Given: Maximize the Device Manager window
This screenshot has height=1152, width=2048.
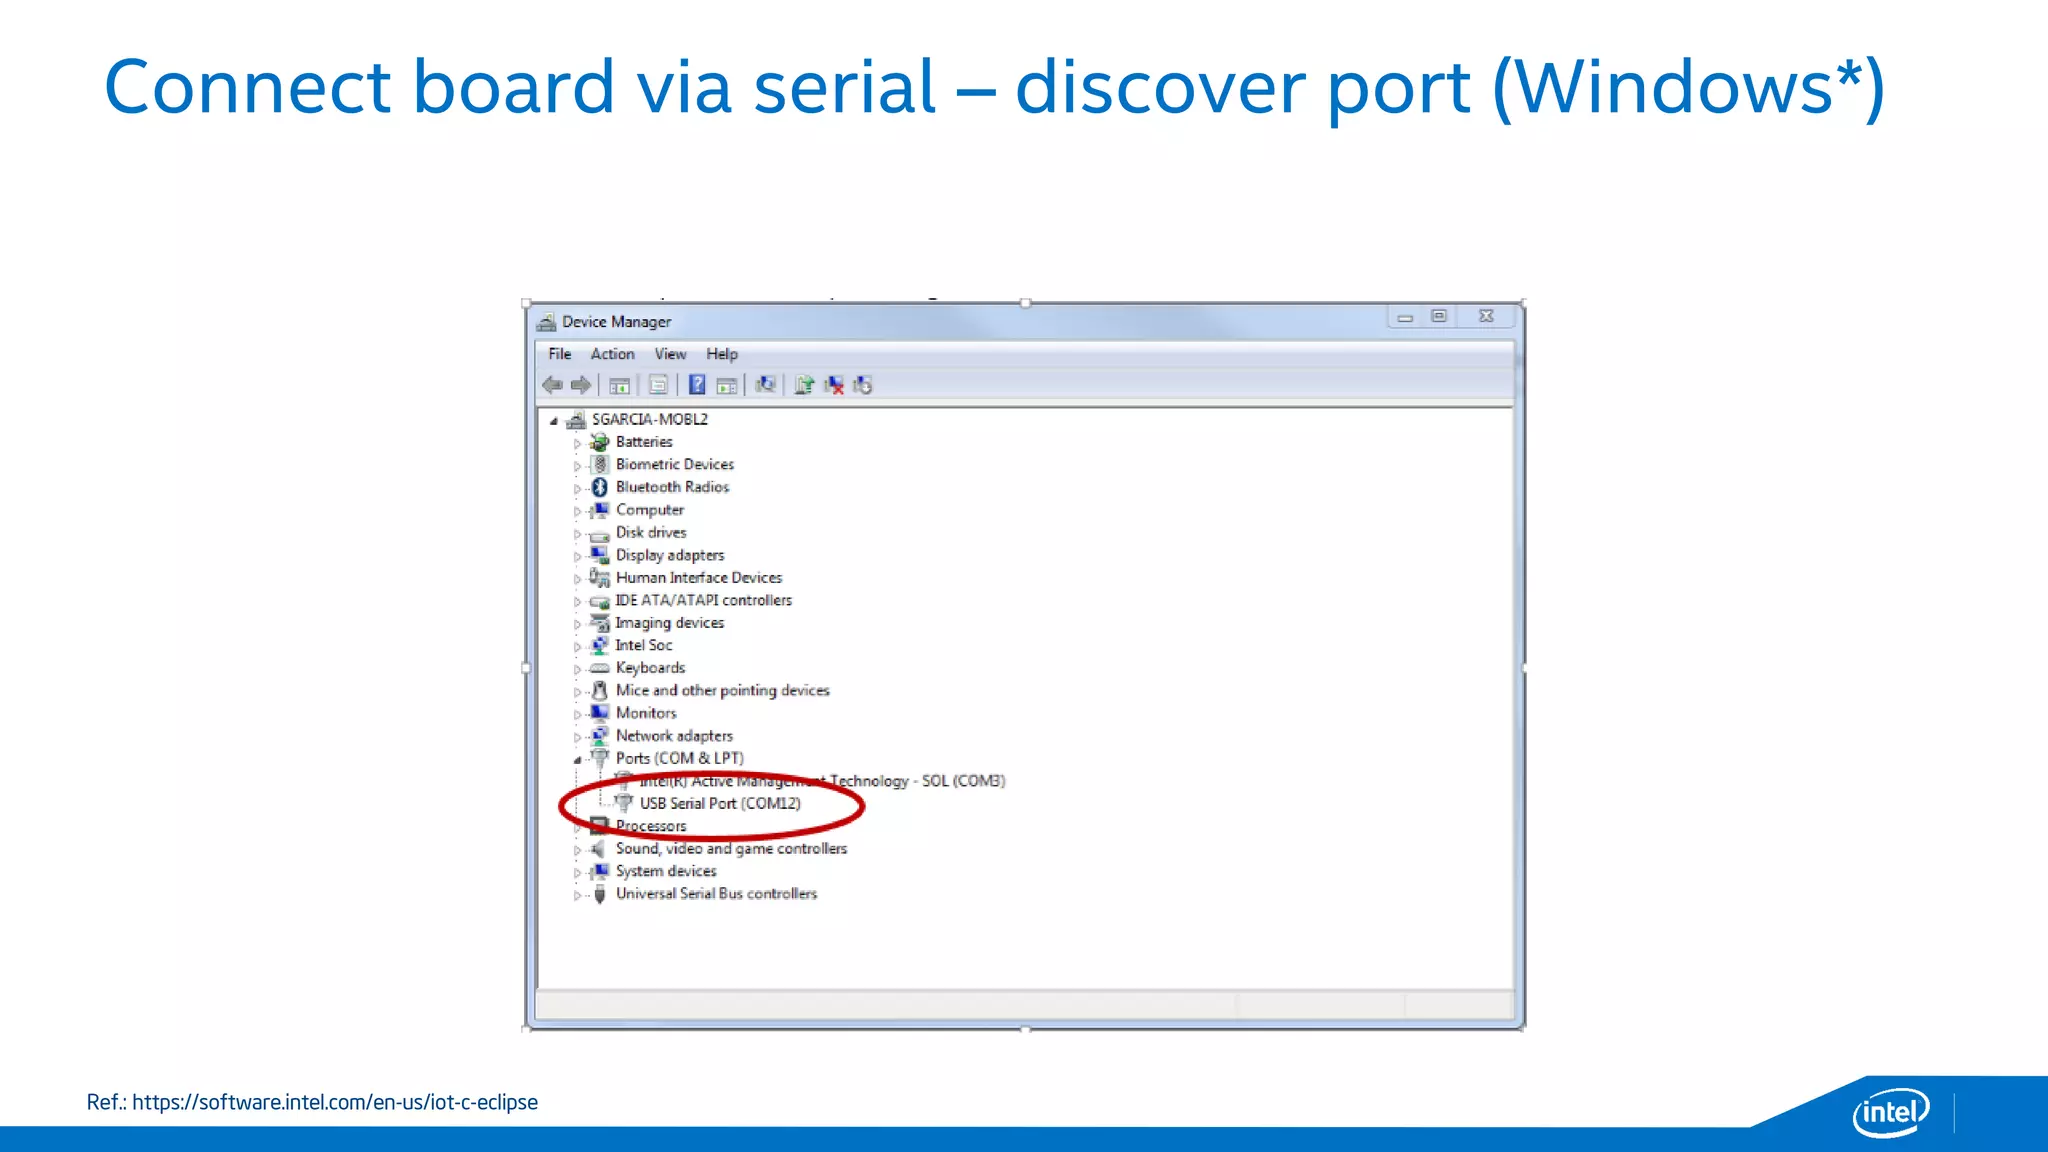Looking at the screenshot, I should (x=1439, y=317).
